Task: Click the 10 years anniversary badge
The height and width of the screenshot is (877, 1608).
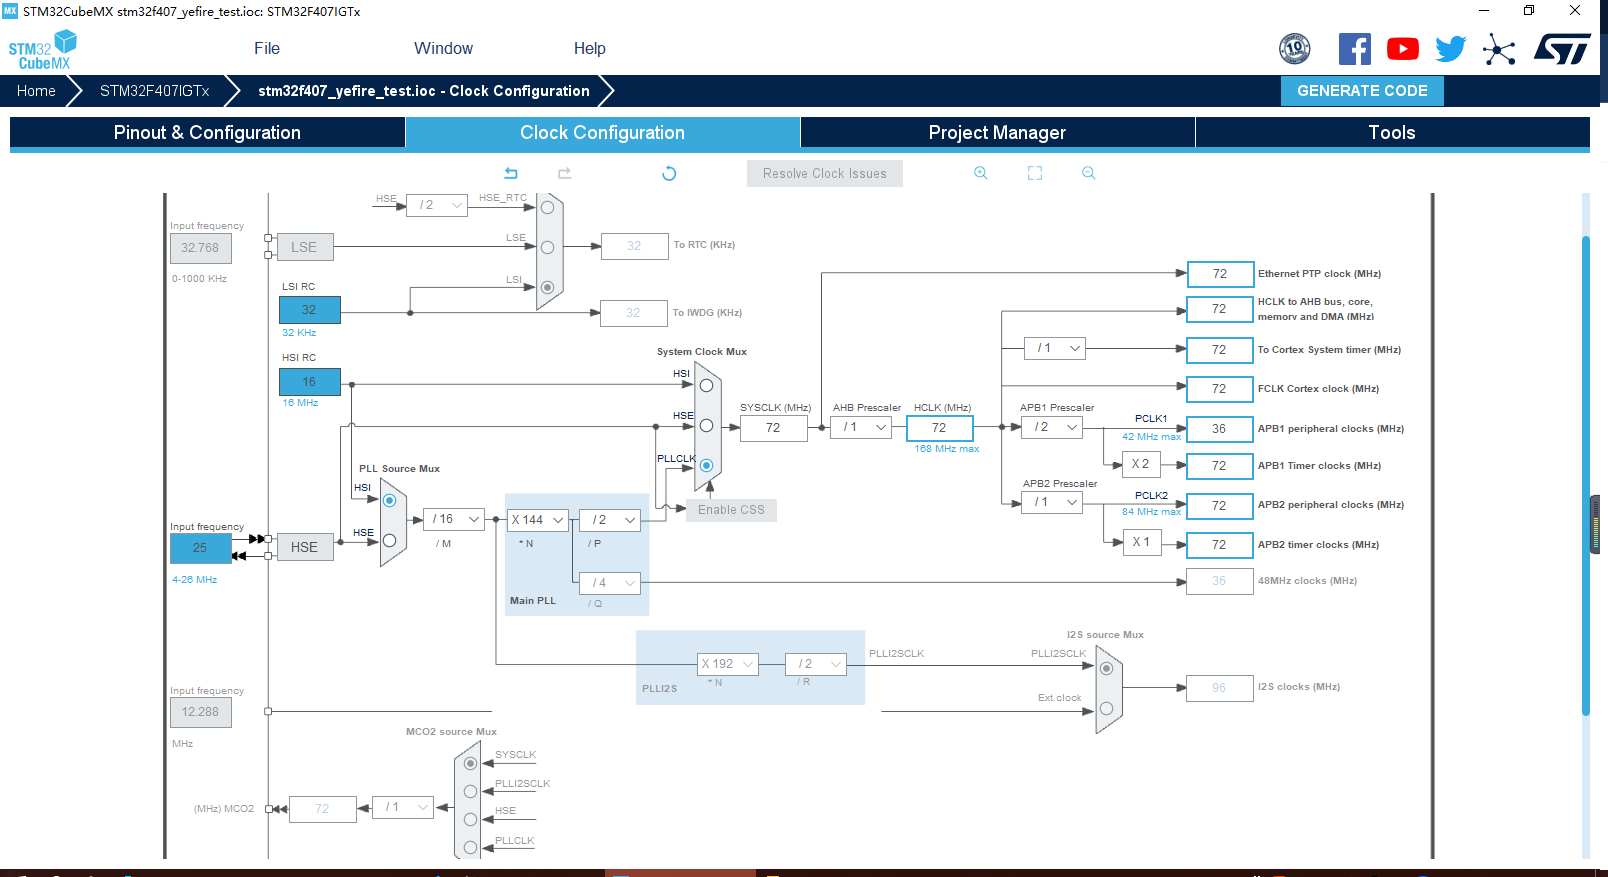Action: (x=1295, y=48)
